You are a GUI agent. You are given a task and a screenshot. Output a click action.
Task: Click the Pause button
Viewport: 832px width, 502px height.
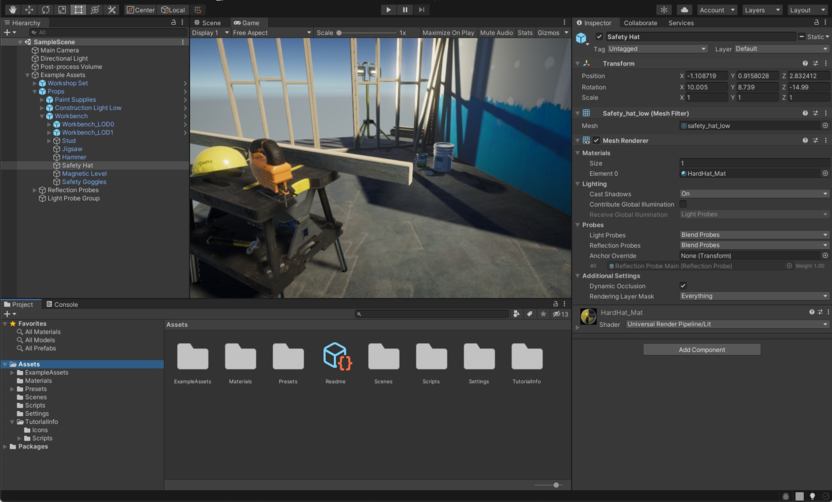tap(405, 9)
